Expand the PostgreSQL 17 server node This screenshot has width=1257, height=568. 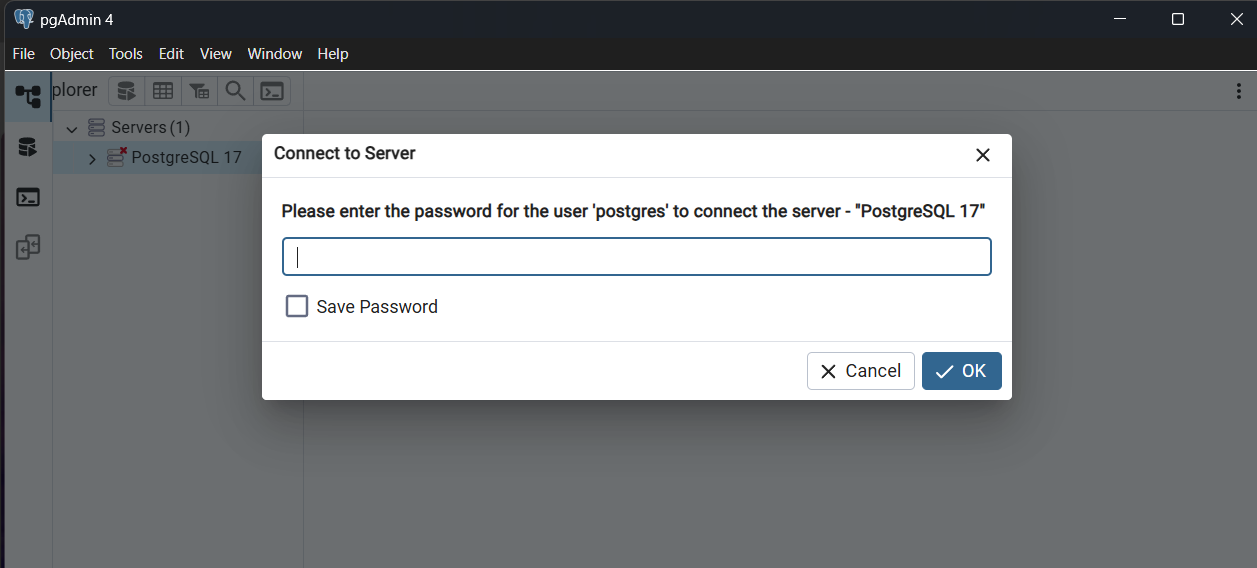(x=92, y=158)
